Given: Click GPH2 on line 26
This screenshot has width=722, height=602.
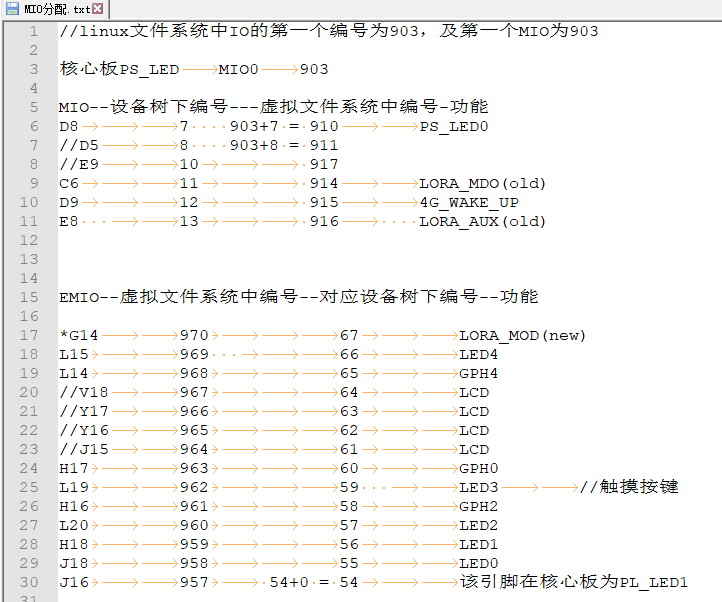Looking at the screenshot, I should point(478,507).
